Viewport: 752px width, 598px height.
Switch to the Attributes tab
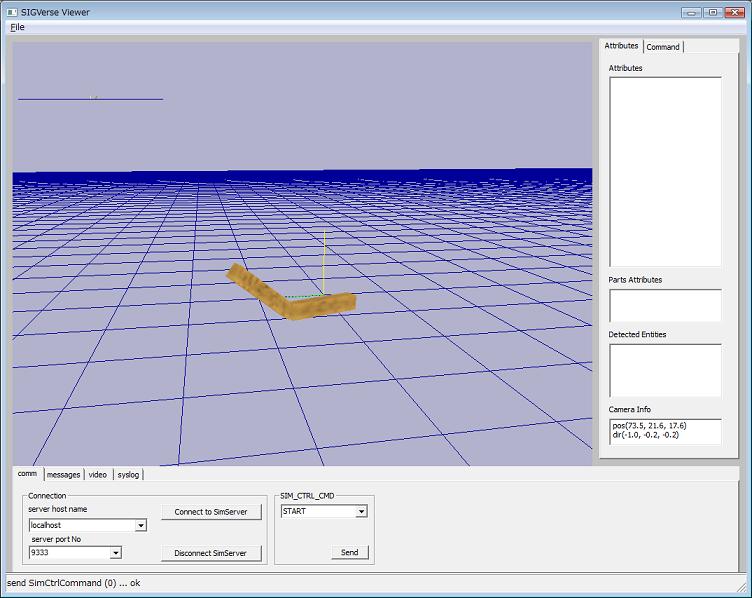621,46
